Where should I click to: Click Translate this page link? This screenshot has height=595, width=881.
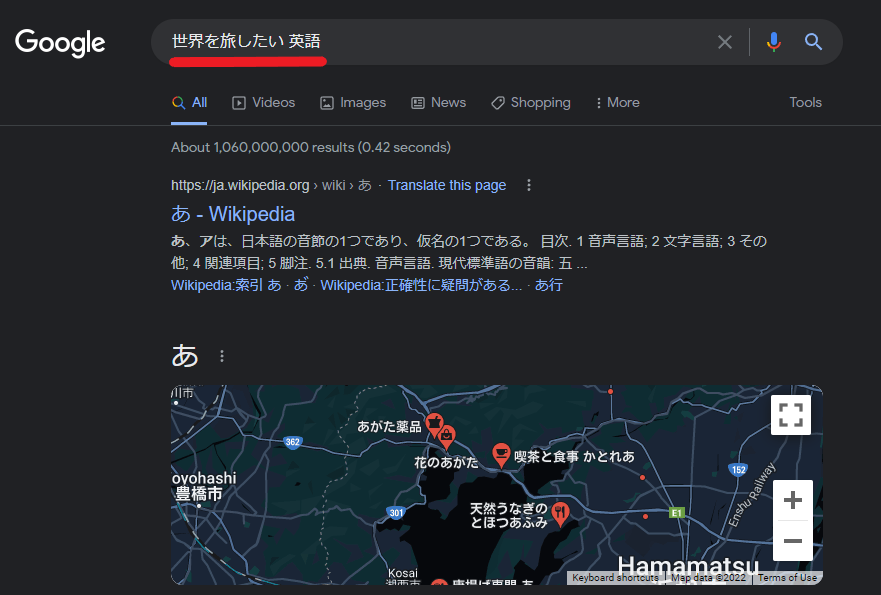pos(447,185)
